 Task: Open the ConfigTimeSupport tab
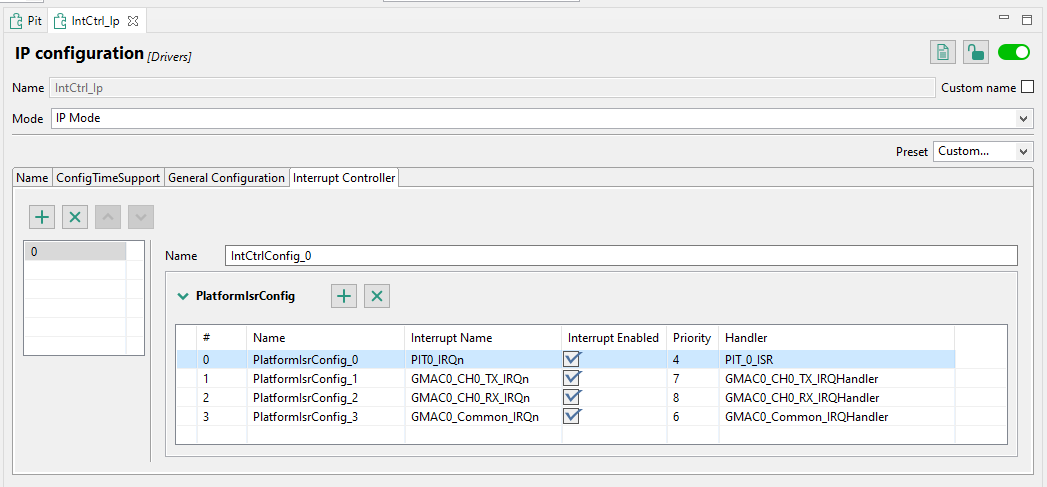click(x=108, y=178)
